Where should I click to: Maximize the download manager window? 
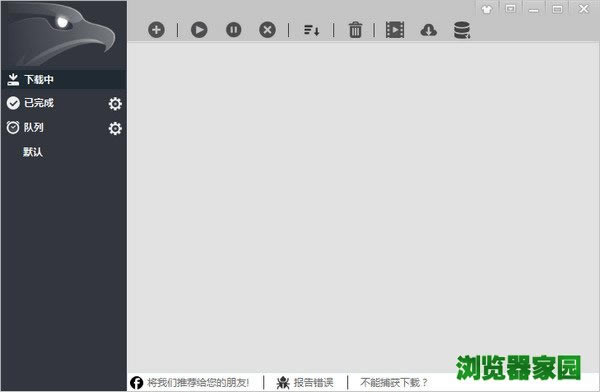click(x=558, y=9)
